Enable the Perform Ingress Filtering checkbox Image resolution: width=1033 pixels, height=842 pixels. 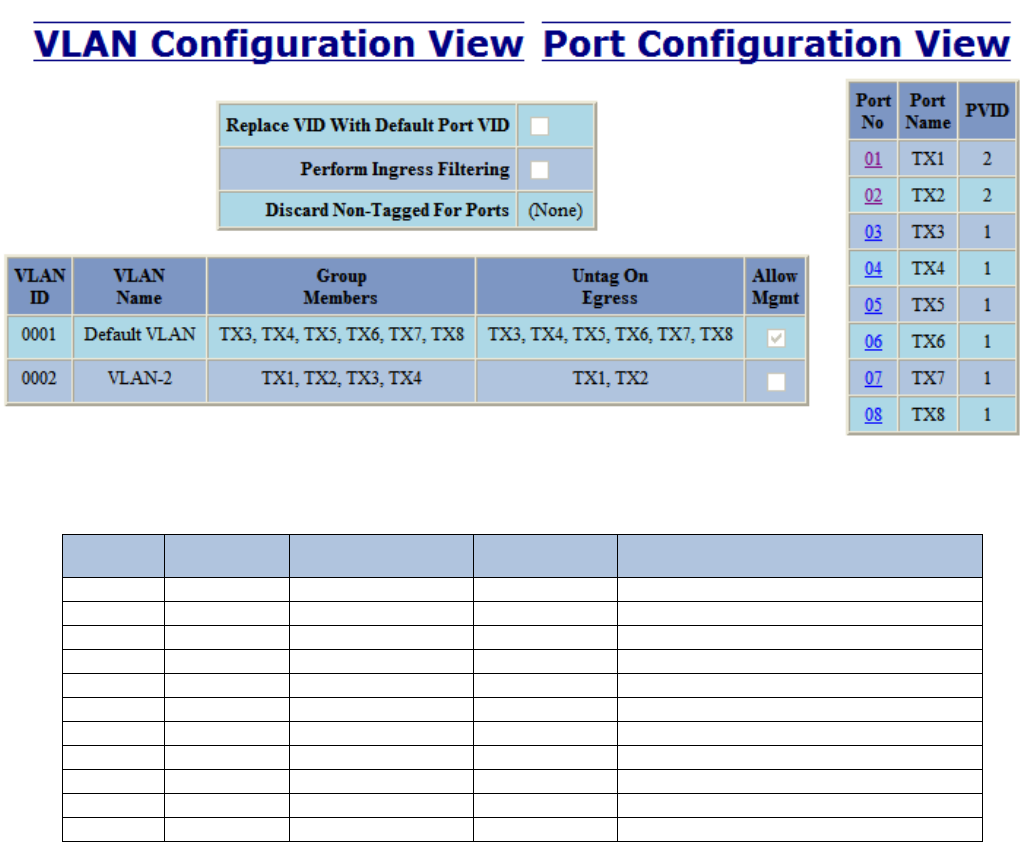(x=540, y=170)
